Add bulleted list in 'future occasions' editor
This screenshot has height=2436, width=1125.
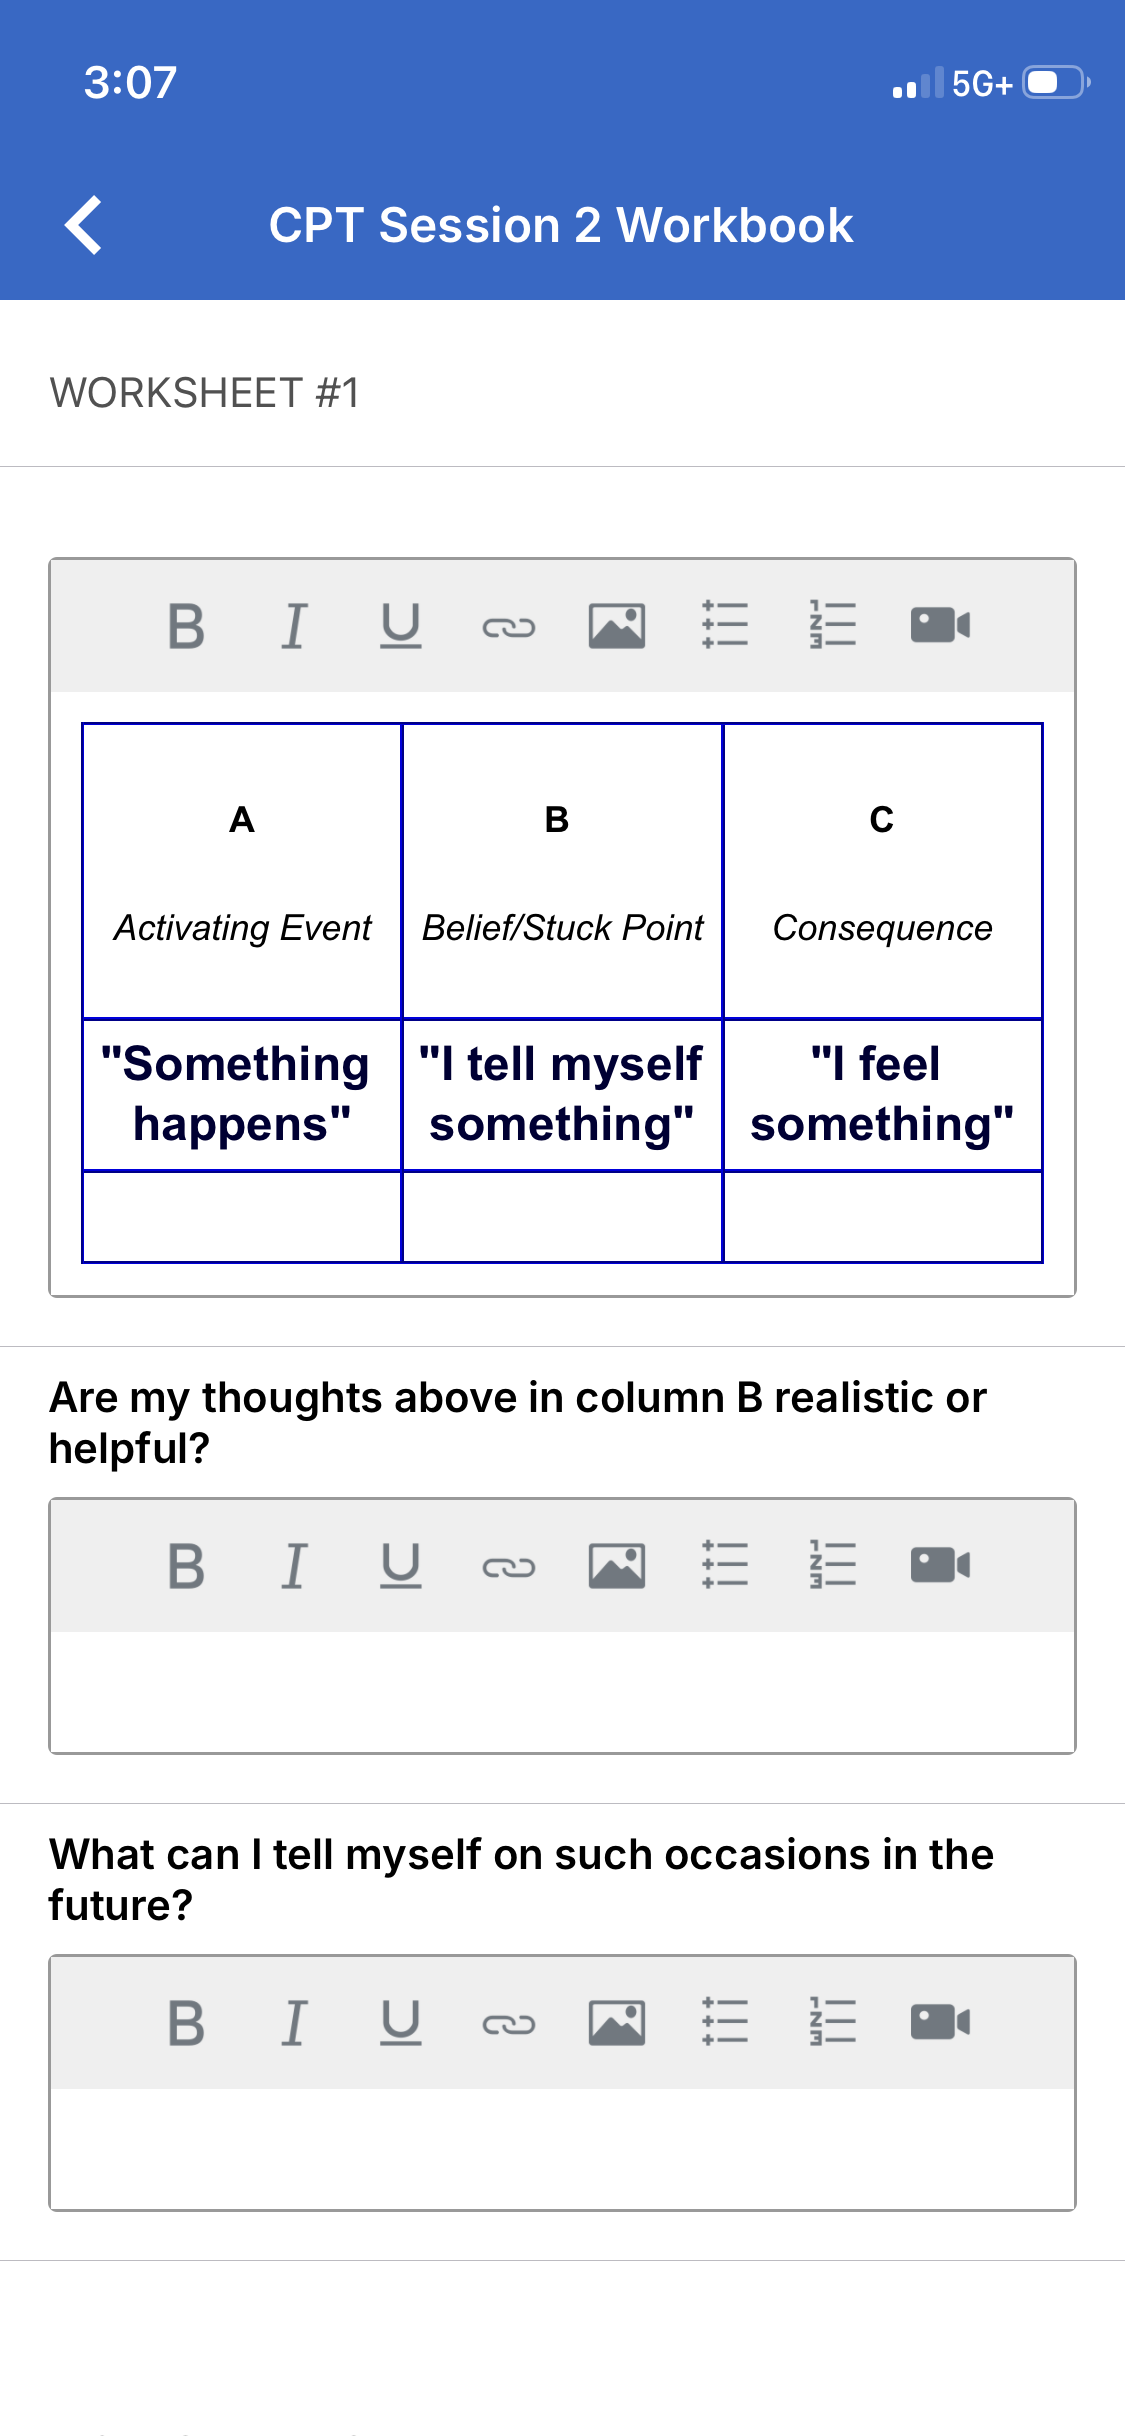(x=725, y=2022)
